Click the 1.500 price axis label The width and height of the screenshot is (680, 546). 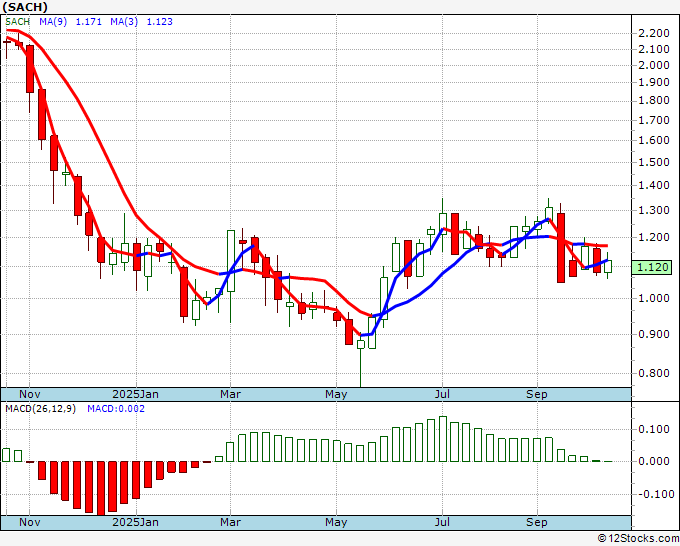coord(654,163)
